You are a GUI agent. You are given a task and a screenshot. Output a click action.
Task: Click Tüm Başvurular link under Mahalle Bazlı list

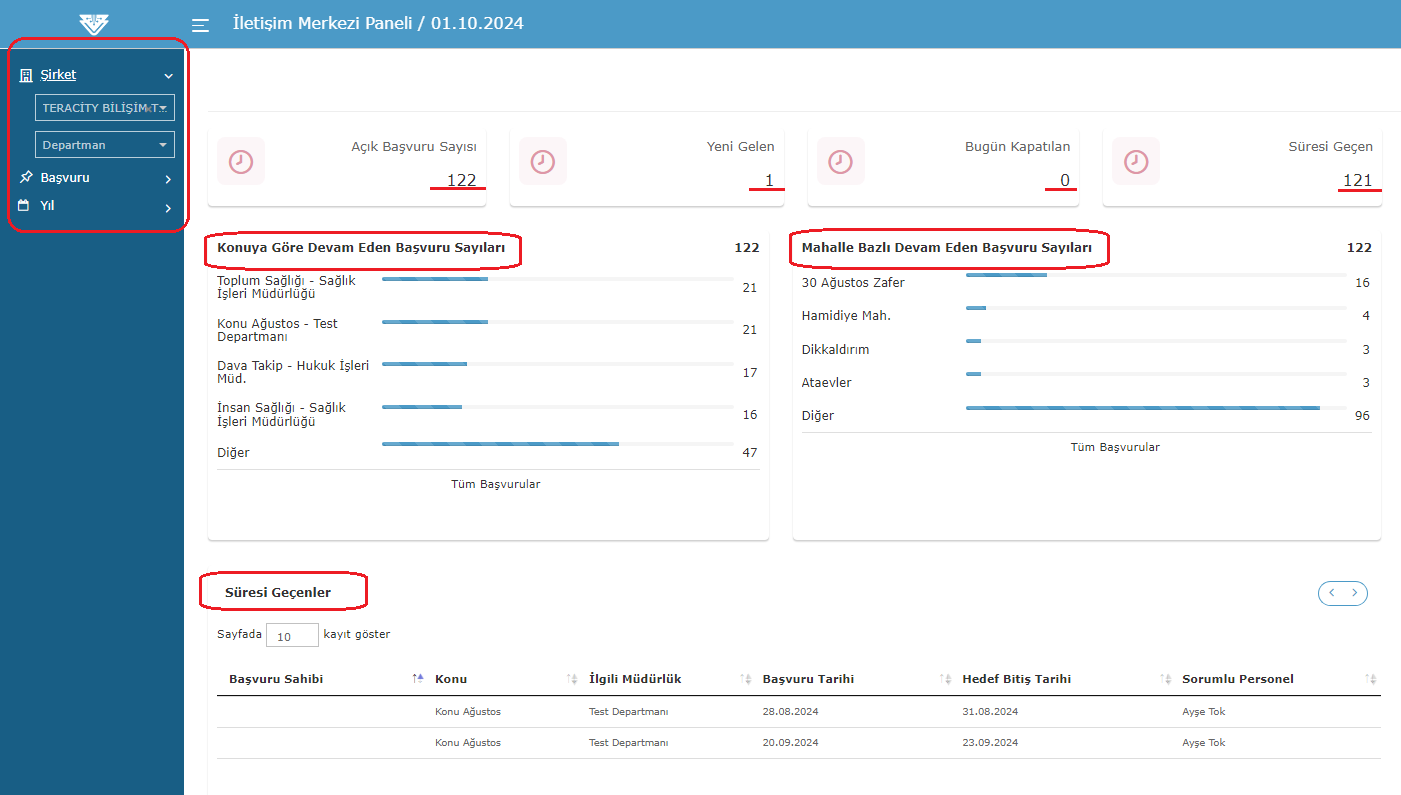click(1115, 447)
